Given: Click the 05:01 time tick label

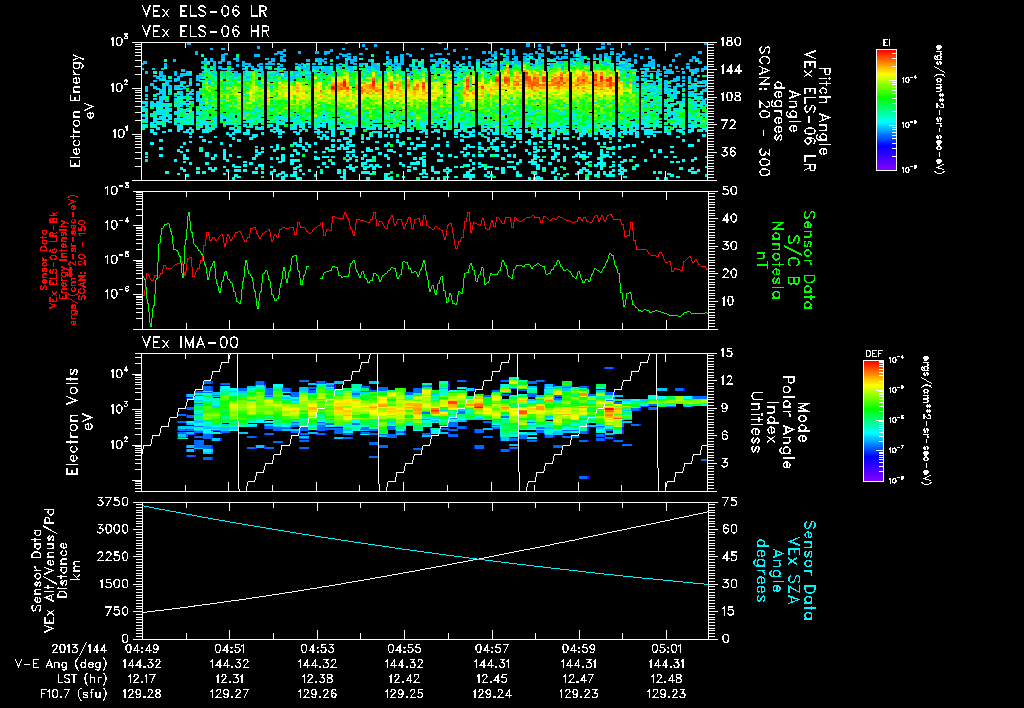Looking at the screenshot, I should click(x=666, y=650).
